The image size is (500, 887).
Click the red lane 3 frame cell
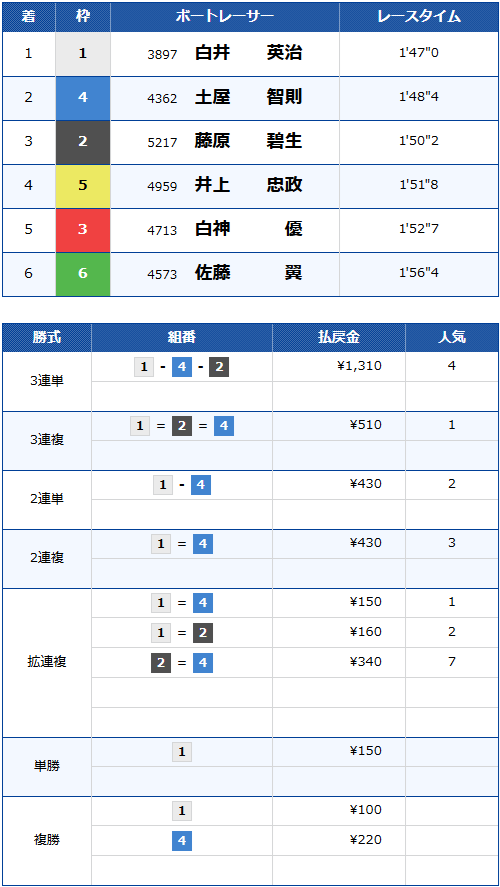(x=83, y=230)
